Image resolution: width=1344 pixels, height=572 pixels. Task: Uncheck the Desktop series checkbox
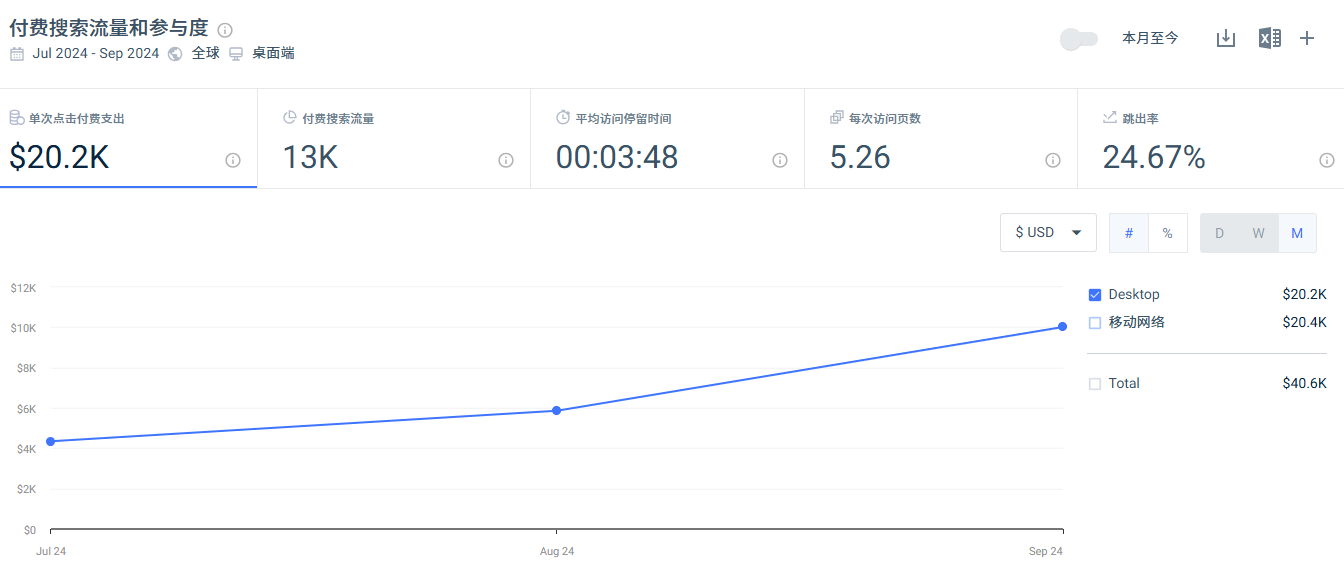1095,295
